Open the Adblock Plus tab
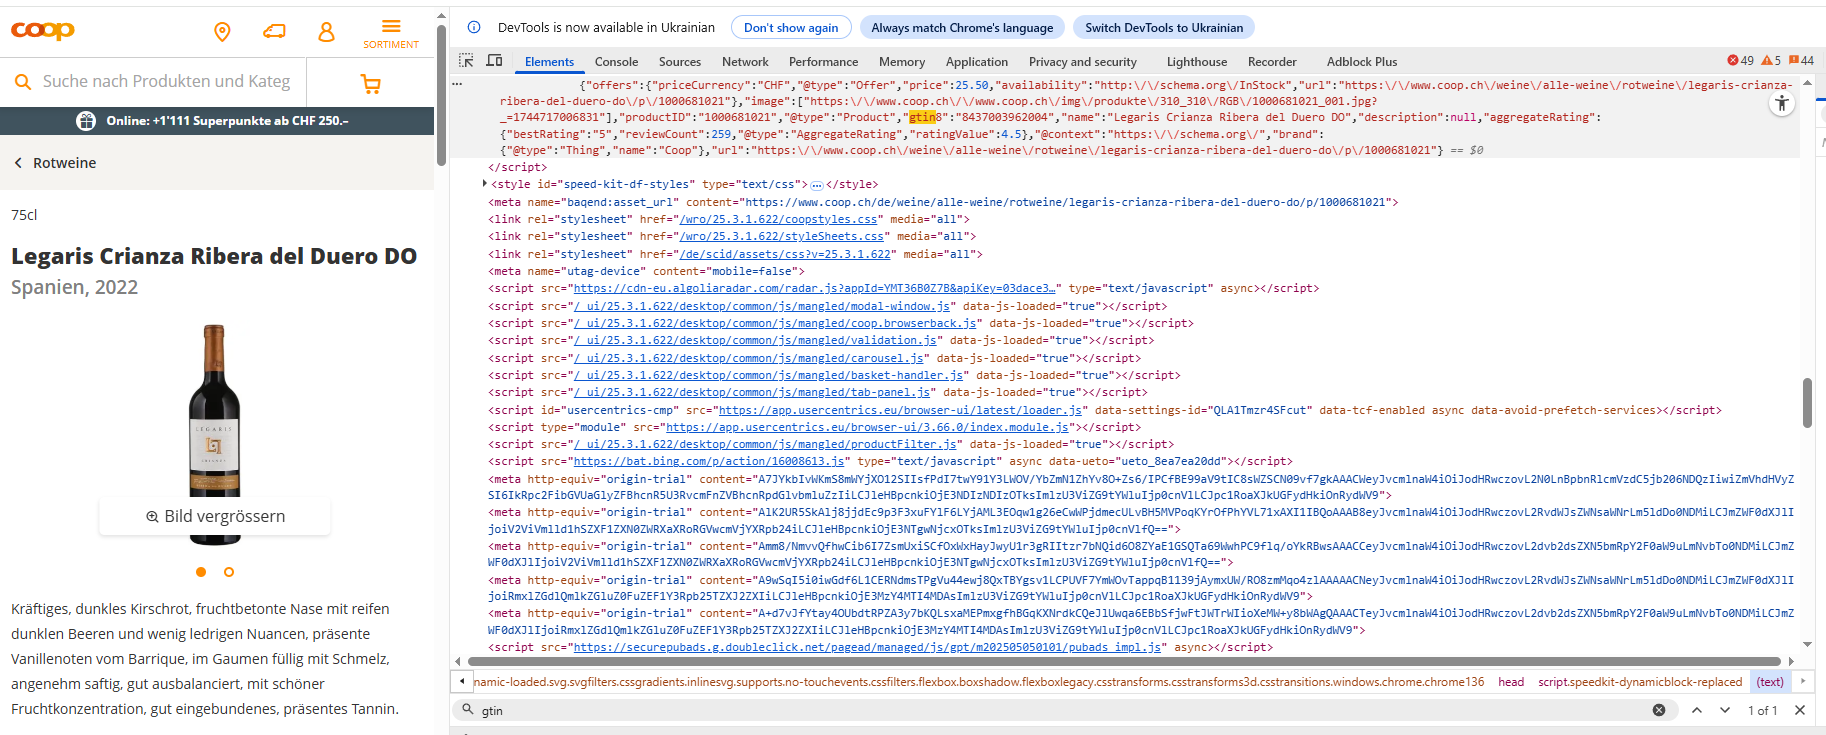Viewport: 1826px width, 735px height. coord(1362,62)
